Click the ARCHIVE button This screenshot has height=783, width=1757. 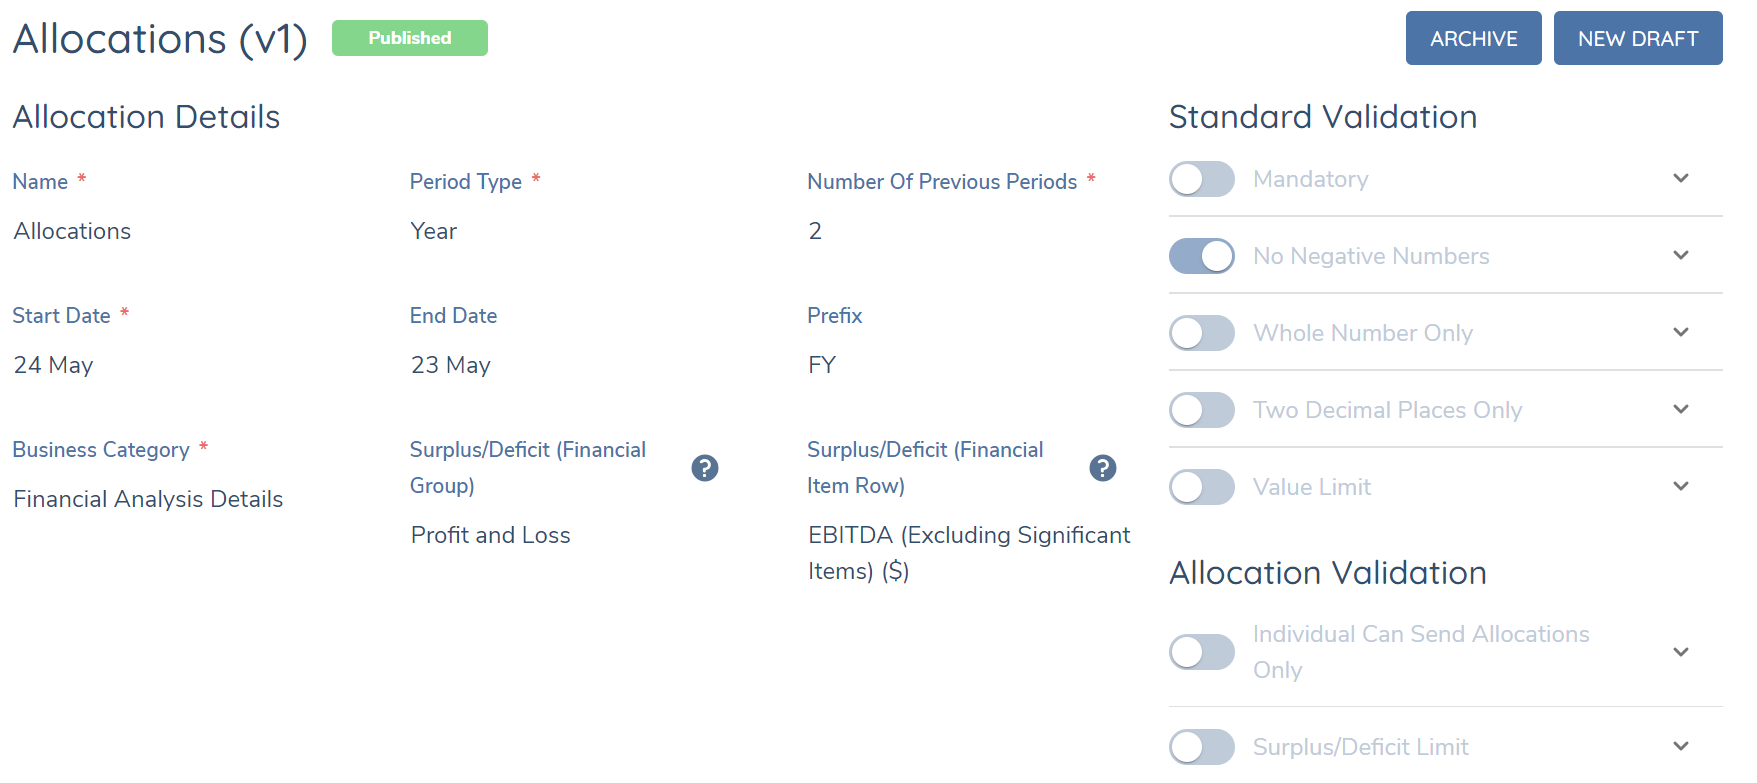pos(1473,38)
